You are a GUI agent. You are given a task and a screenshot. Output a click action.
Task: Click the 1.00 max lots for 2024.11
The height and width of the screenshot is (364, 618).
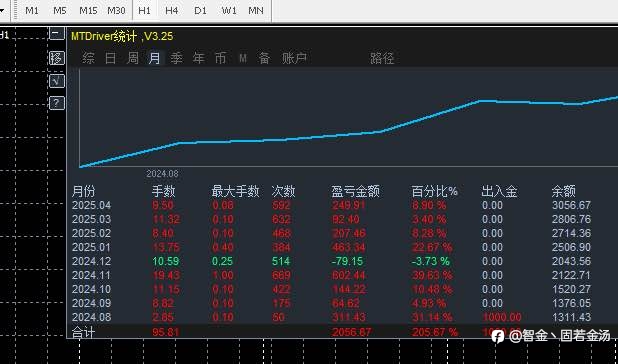[x=223, y=275]
